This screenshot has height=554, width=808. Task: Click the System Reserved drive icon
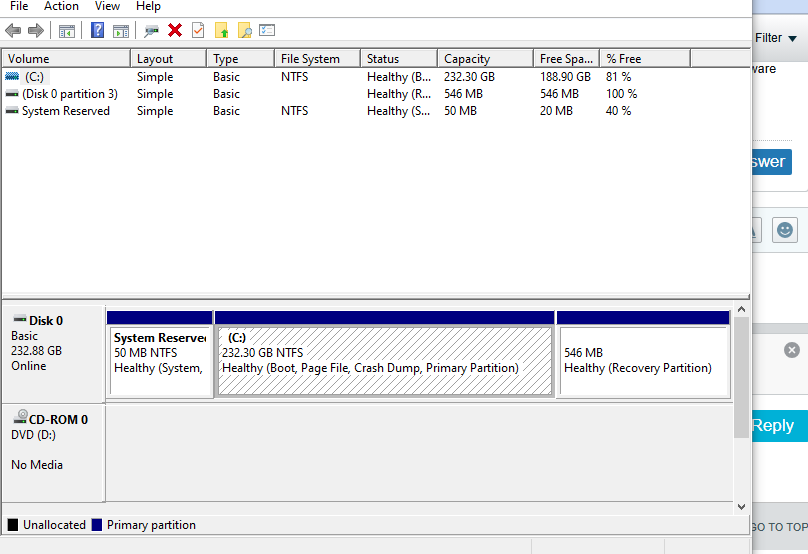pyautogui.click(x=12, y=111)
